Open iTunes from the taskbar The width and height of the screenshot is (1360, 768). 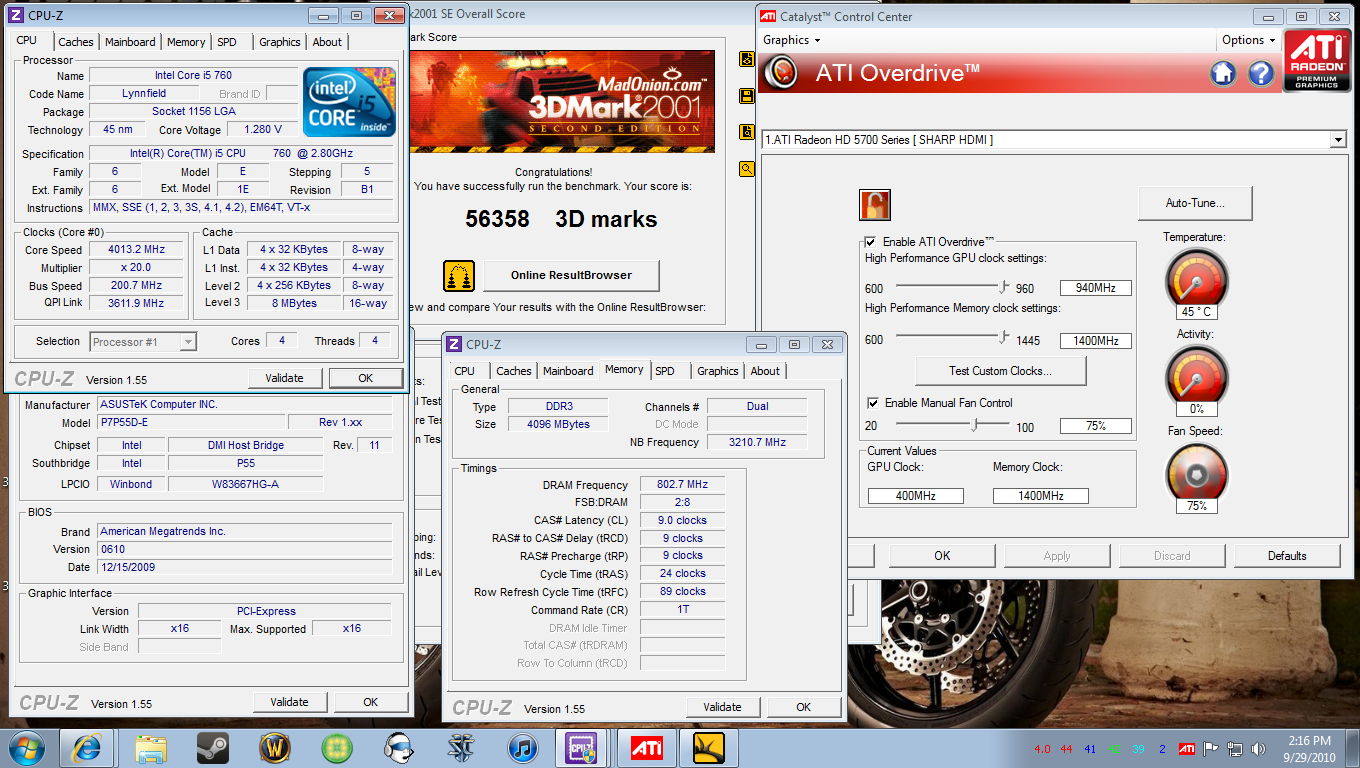point(523,747)
